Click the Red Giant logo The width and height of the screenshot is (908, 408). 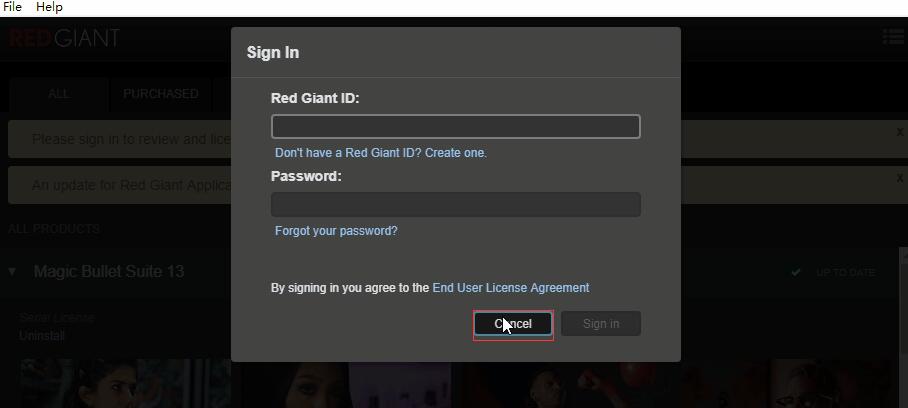(x=64, y=38)
